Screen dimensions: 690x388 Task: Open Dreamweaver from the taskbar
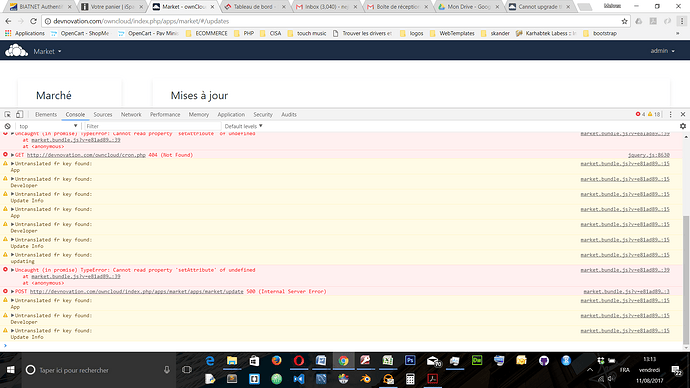(477, 361)
